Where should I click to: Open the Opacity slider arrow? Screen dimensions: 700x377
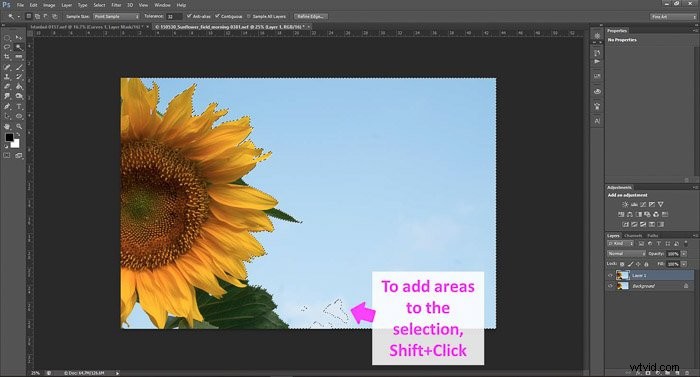click(x=684, y=254)
